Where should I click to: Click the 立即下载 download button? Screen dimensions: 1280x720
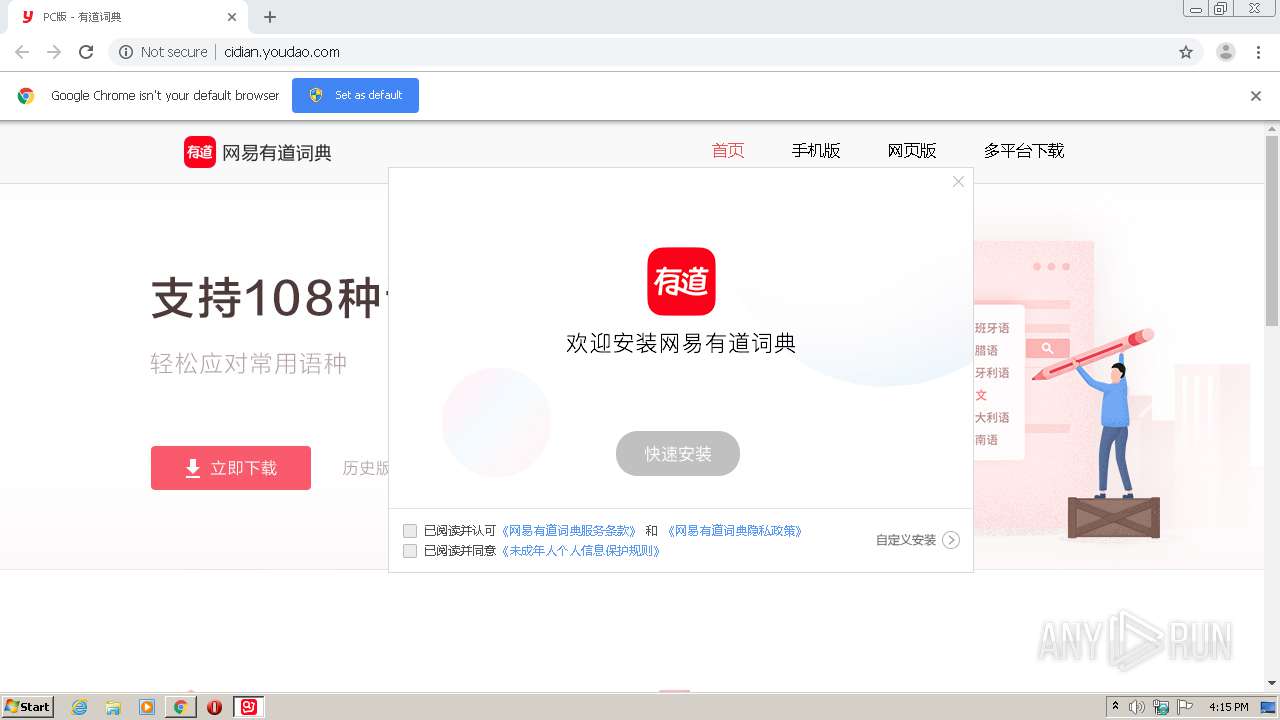point(231,468)
